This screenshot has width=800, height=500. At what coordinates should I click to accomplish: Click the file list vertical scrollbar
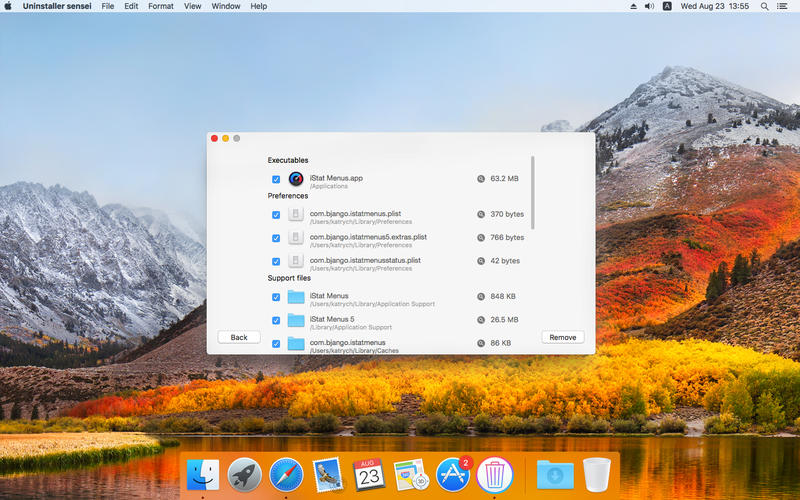point(533,192)
